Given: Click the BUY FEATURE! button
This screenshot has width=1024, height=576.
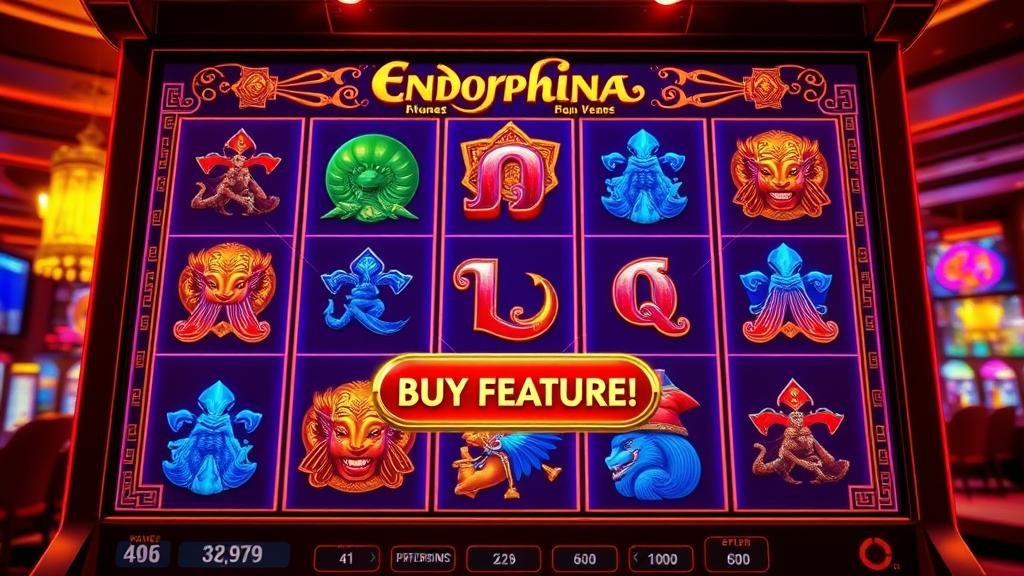Looking at the screenshot, I should click(516, 392).
